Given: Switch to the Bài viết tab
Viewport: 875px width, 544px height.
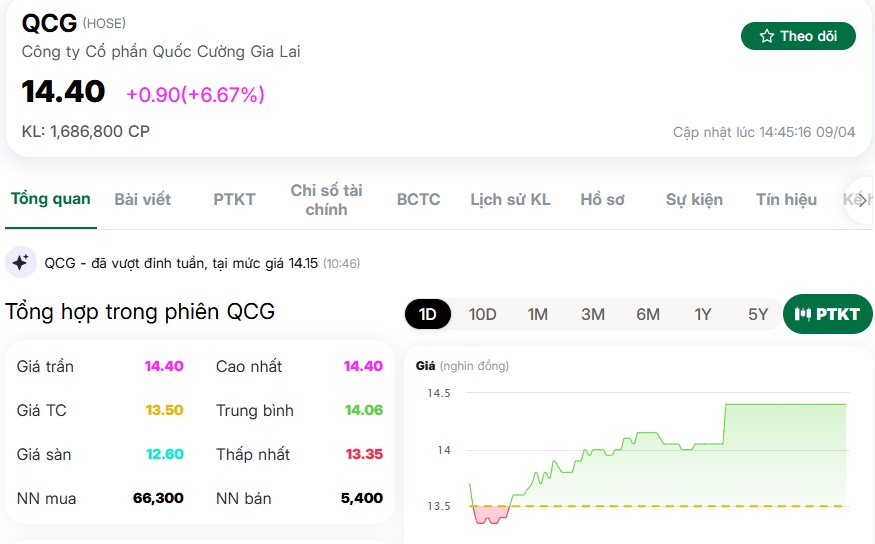Looking at the screenshot, I should pyautogui.click(x=142, y=199).
